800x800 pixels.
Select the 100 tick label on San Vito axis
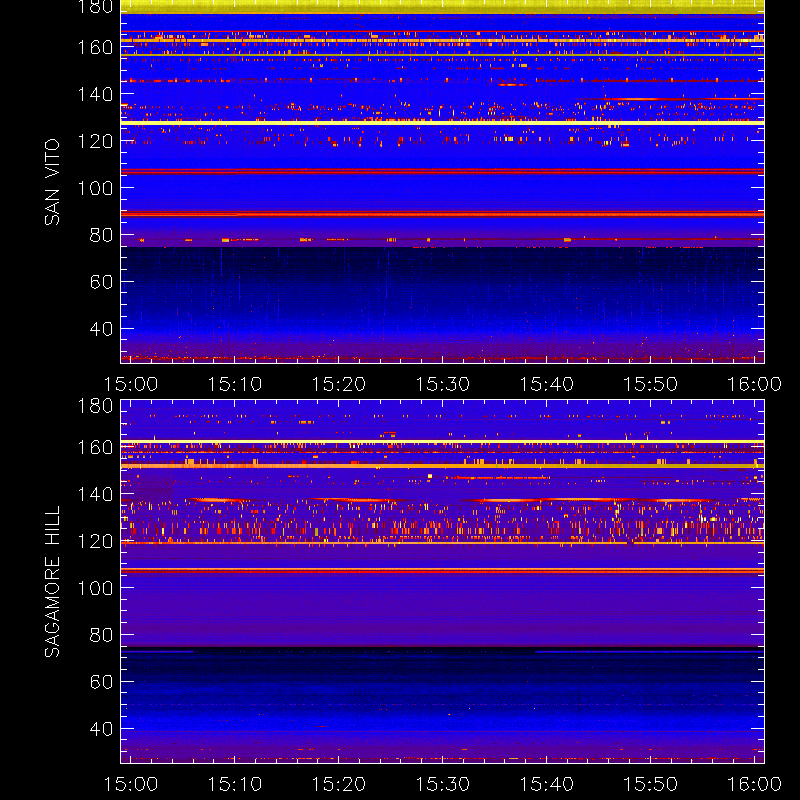pyautogui.click(x=95, y=188)
